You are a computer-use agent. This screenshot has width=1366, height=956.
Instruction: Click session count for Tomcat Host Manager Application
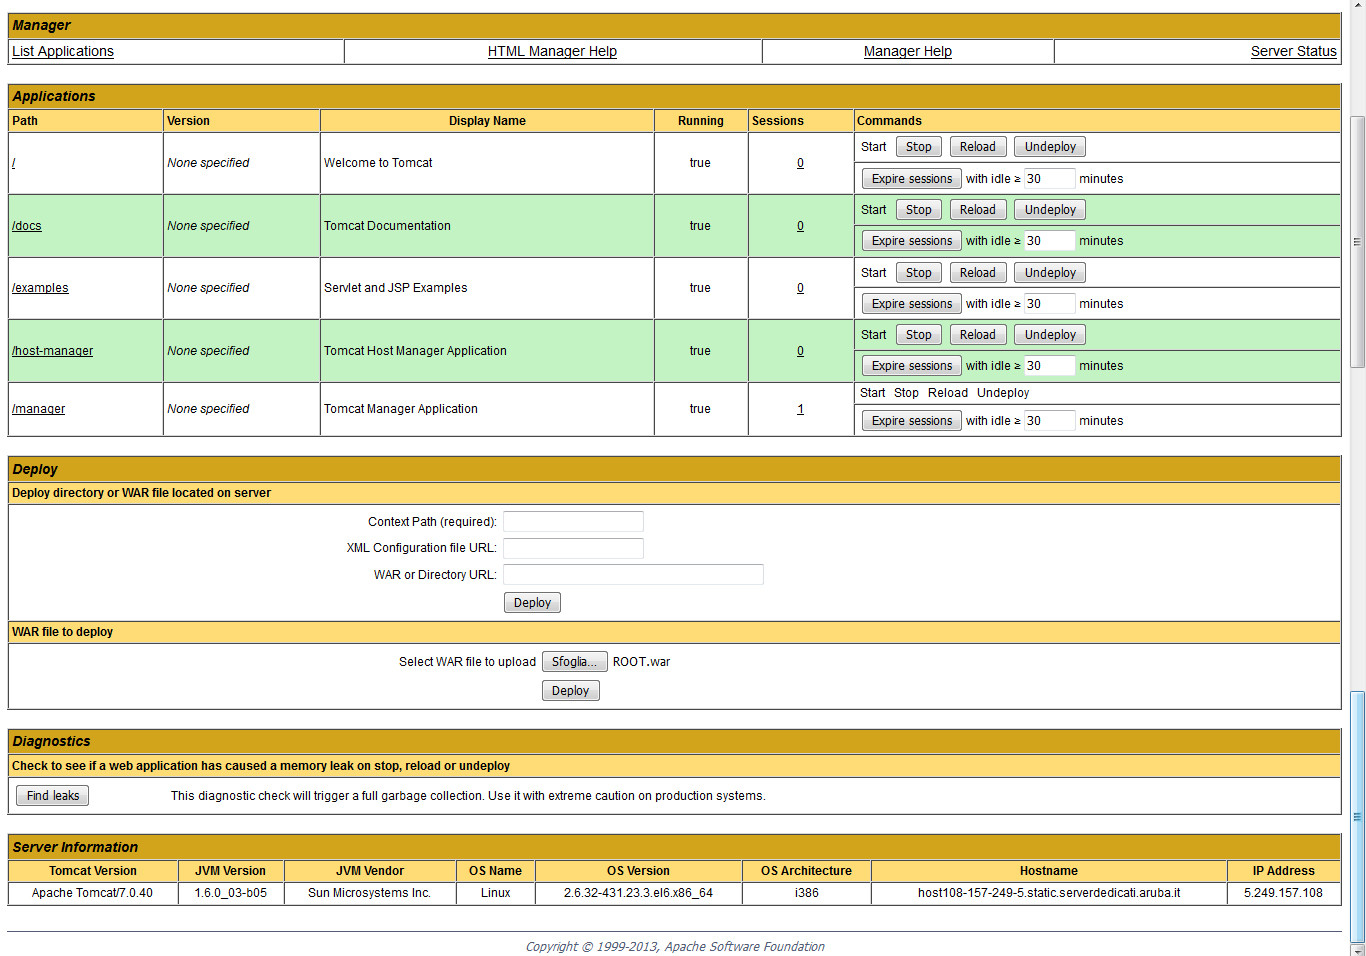(800, 351)
